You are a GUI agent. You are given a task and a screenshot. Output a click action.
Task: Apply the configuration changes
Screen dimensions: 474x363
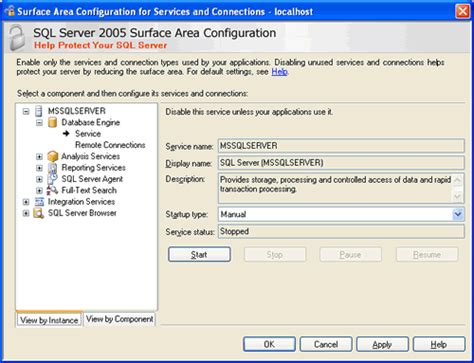(382, 344)
